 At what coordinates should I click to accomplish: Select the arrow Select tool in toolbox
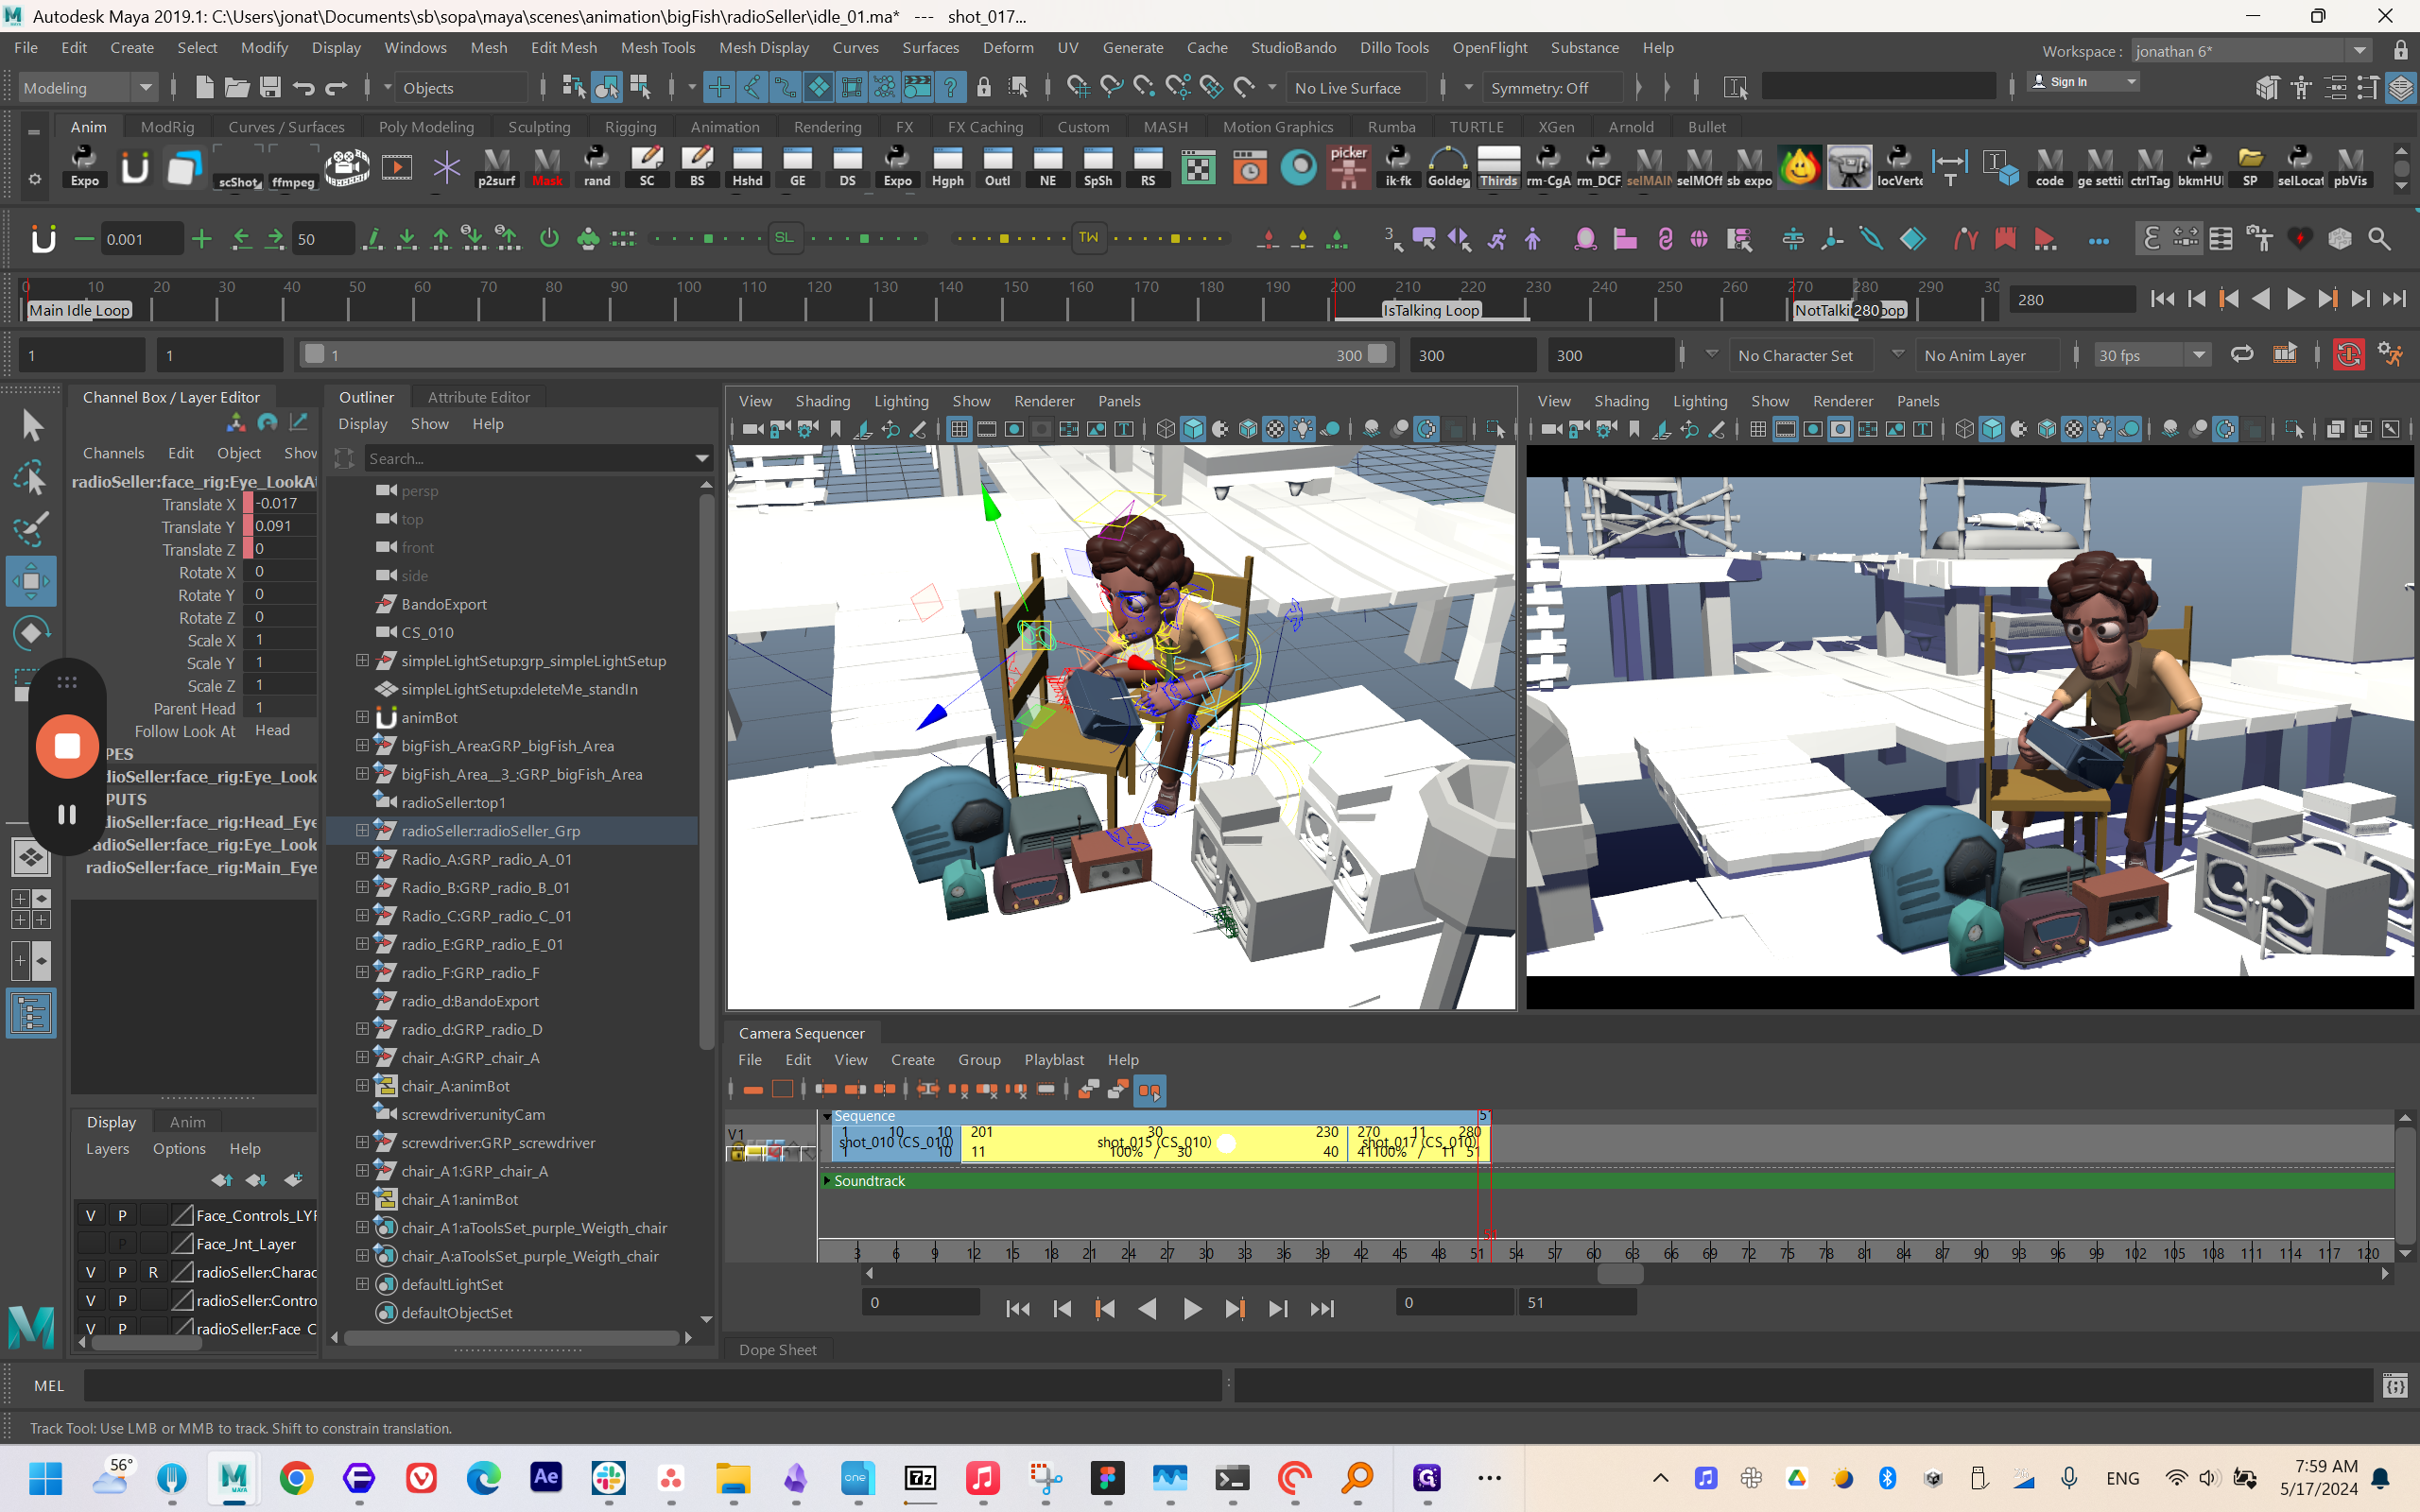click(x=31, y=426)
